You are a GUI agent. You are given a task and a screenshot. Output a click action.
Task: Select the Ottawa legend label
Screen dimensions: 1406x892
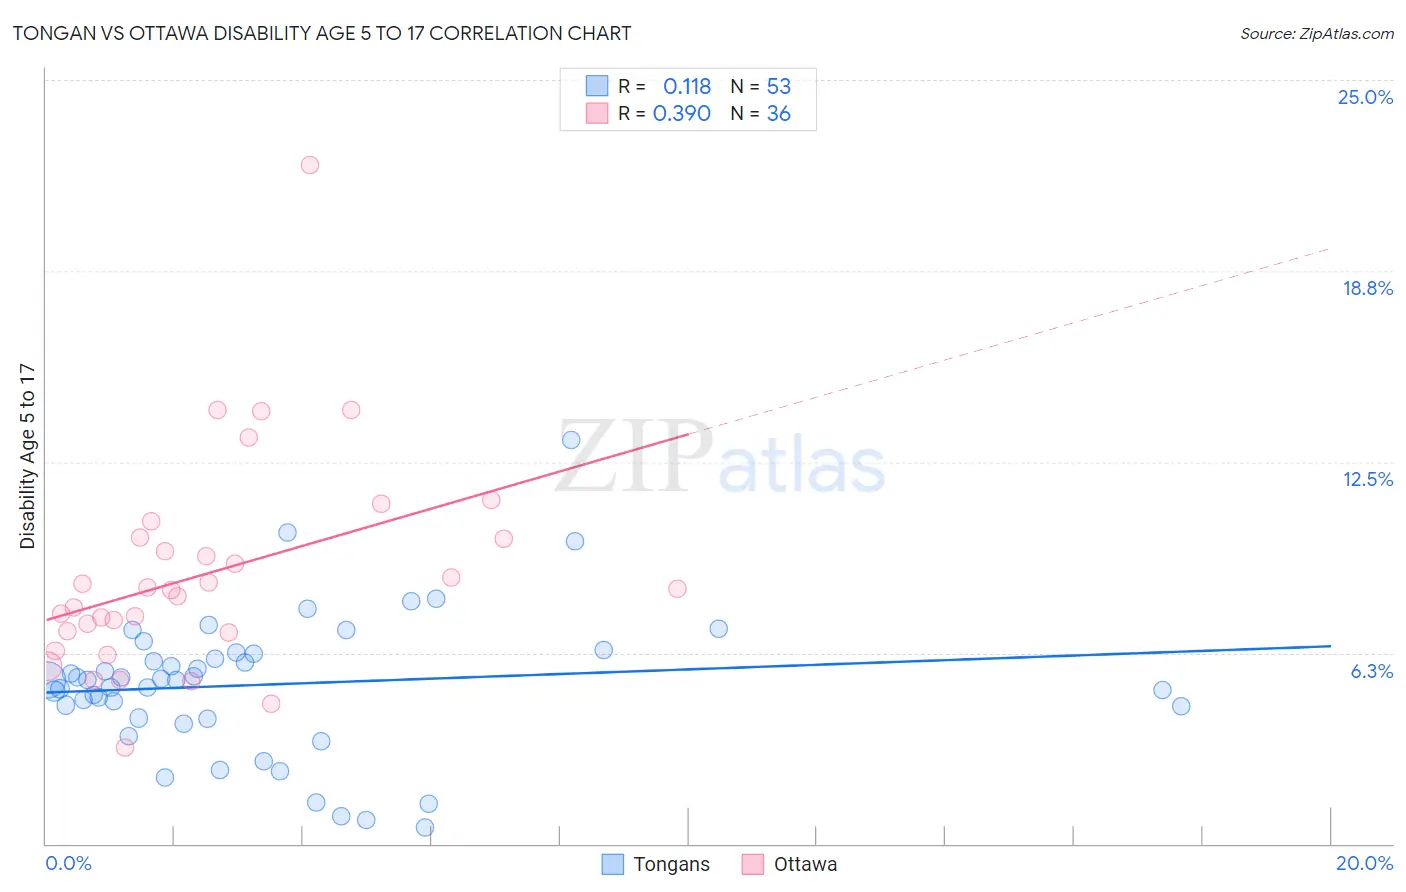(x=805, y=864)
